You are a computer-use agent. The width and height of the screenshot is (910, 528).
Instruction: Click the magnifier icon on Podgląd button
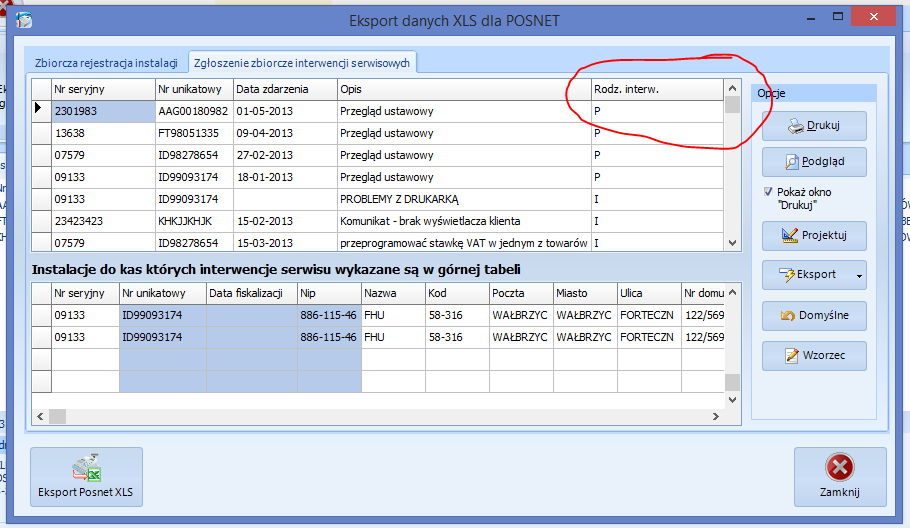(x=792, y=162)
